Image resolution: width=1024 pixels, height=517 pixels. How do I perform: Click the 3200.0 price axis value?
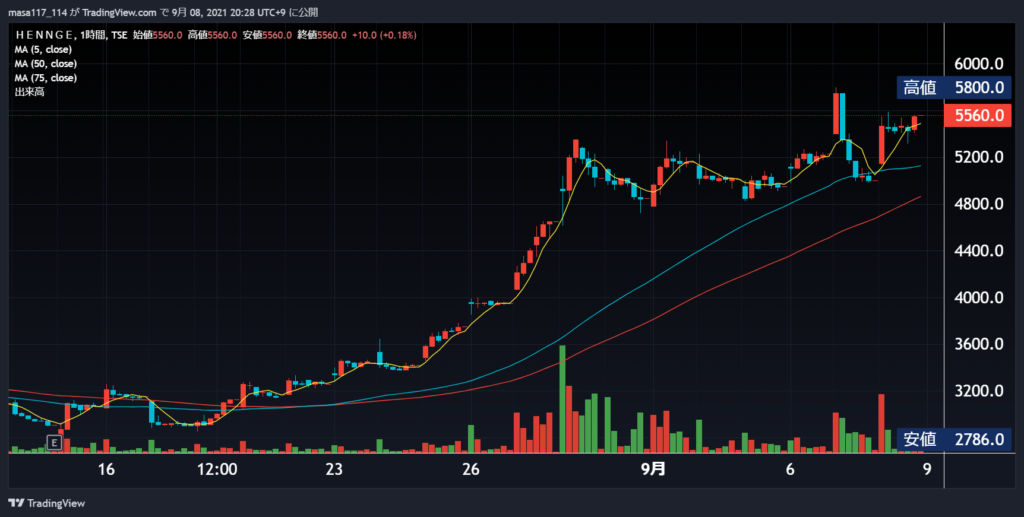tap(979, 391)
